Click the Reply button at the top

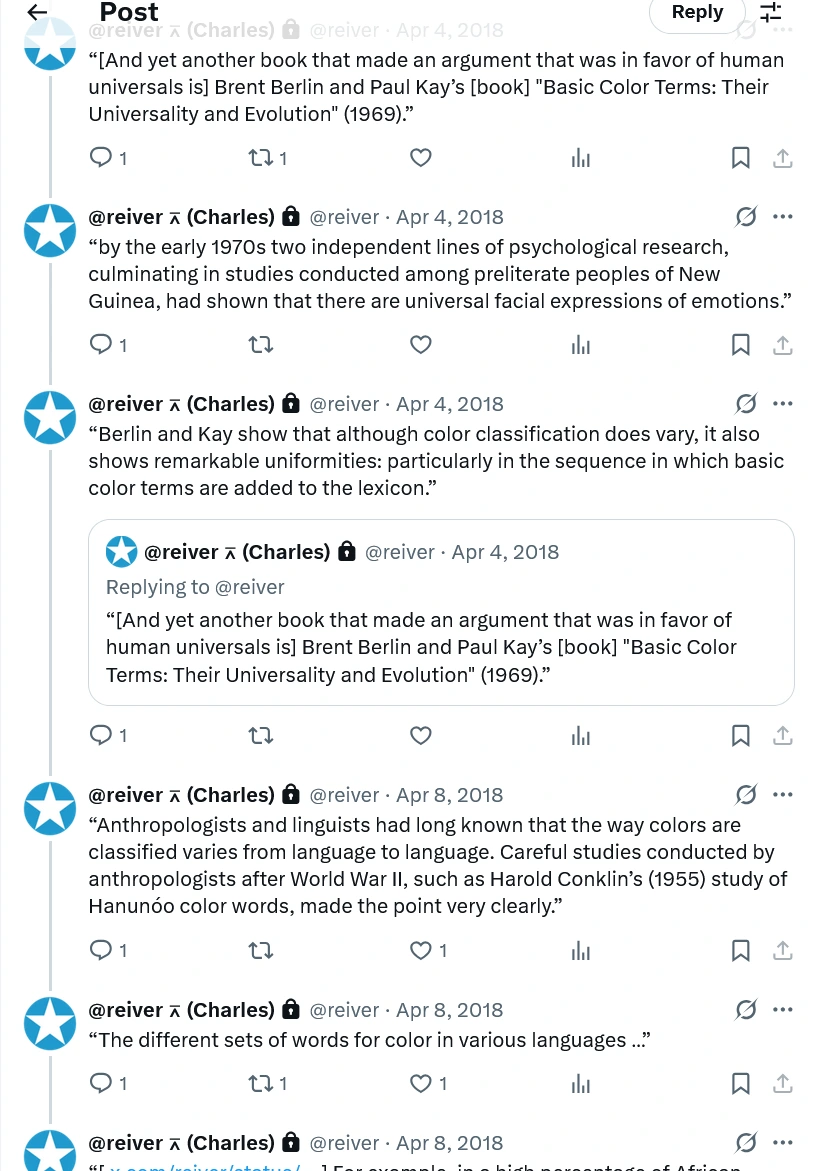click(x=697, y=13)
